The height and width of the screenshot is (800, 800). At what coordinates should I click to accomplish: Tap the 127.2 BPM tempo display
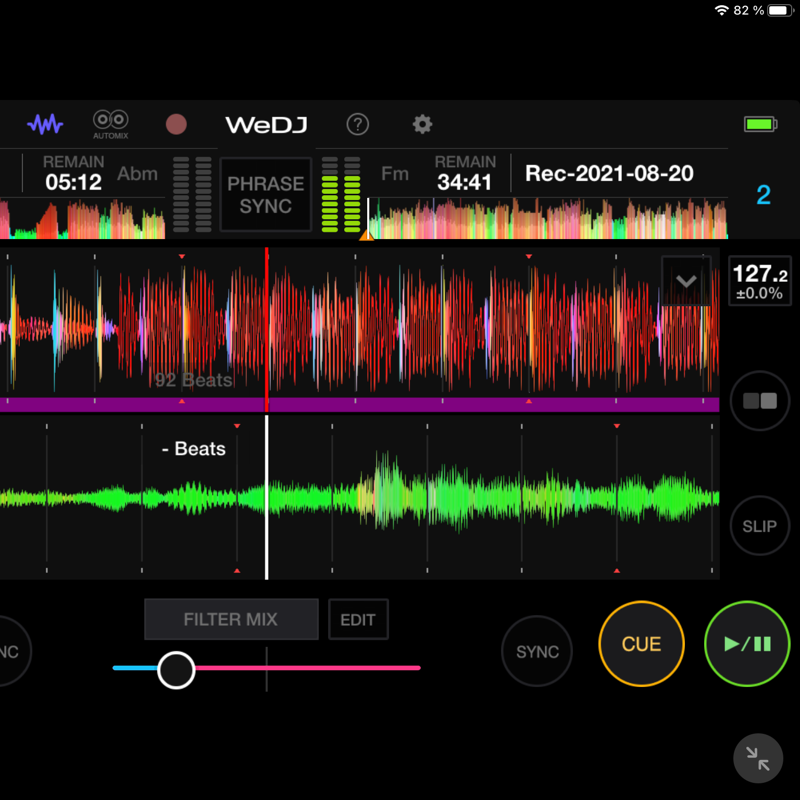[x=760, y=281]
